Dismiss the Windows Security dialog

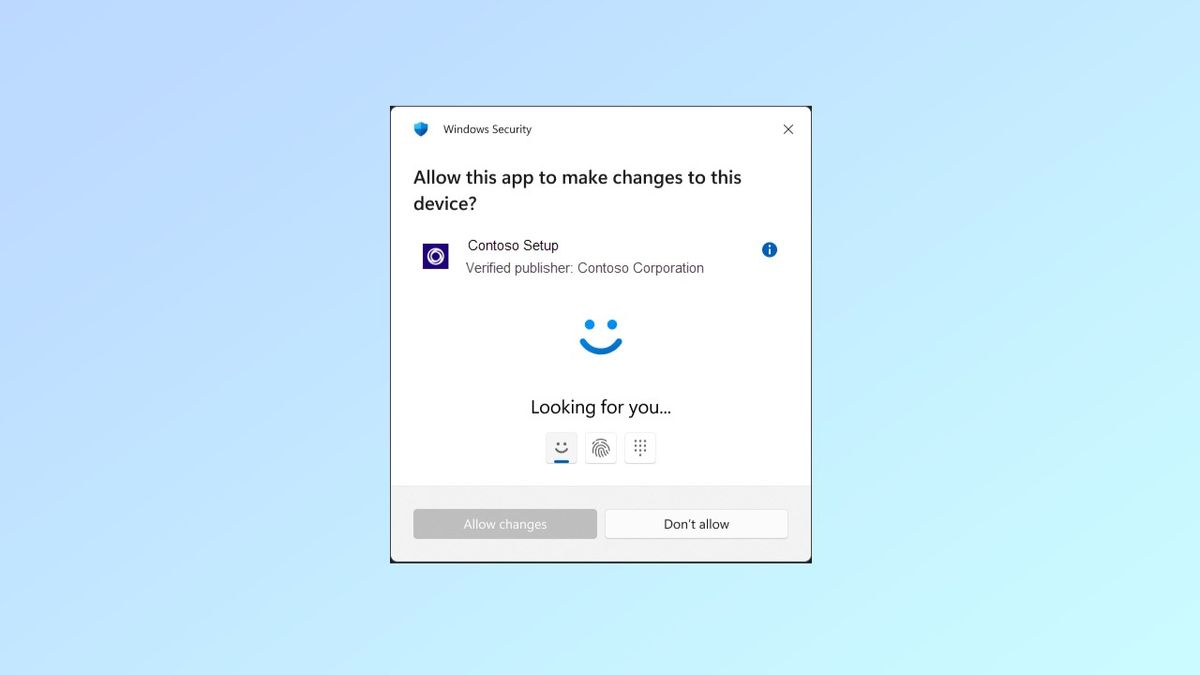(788, 129)
